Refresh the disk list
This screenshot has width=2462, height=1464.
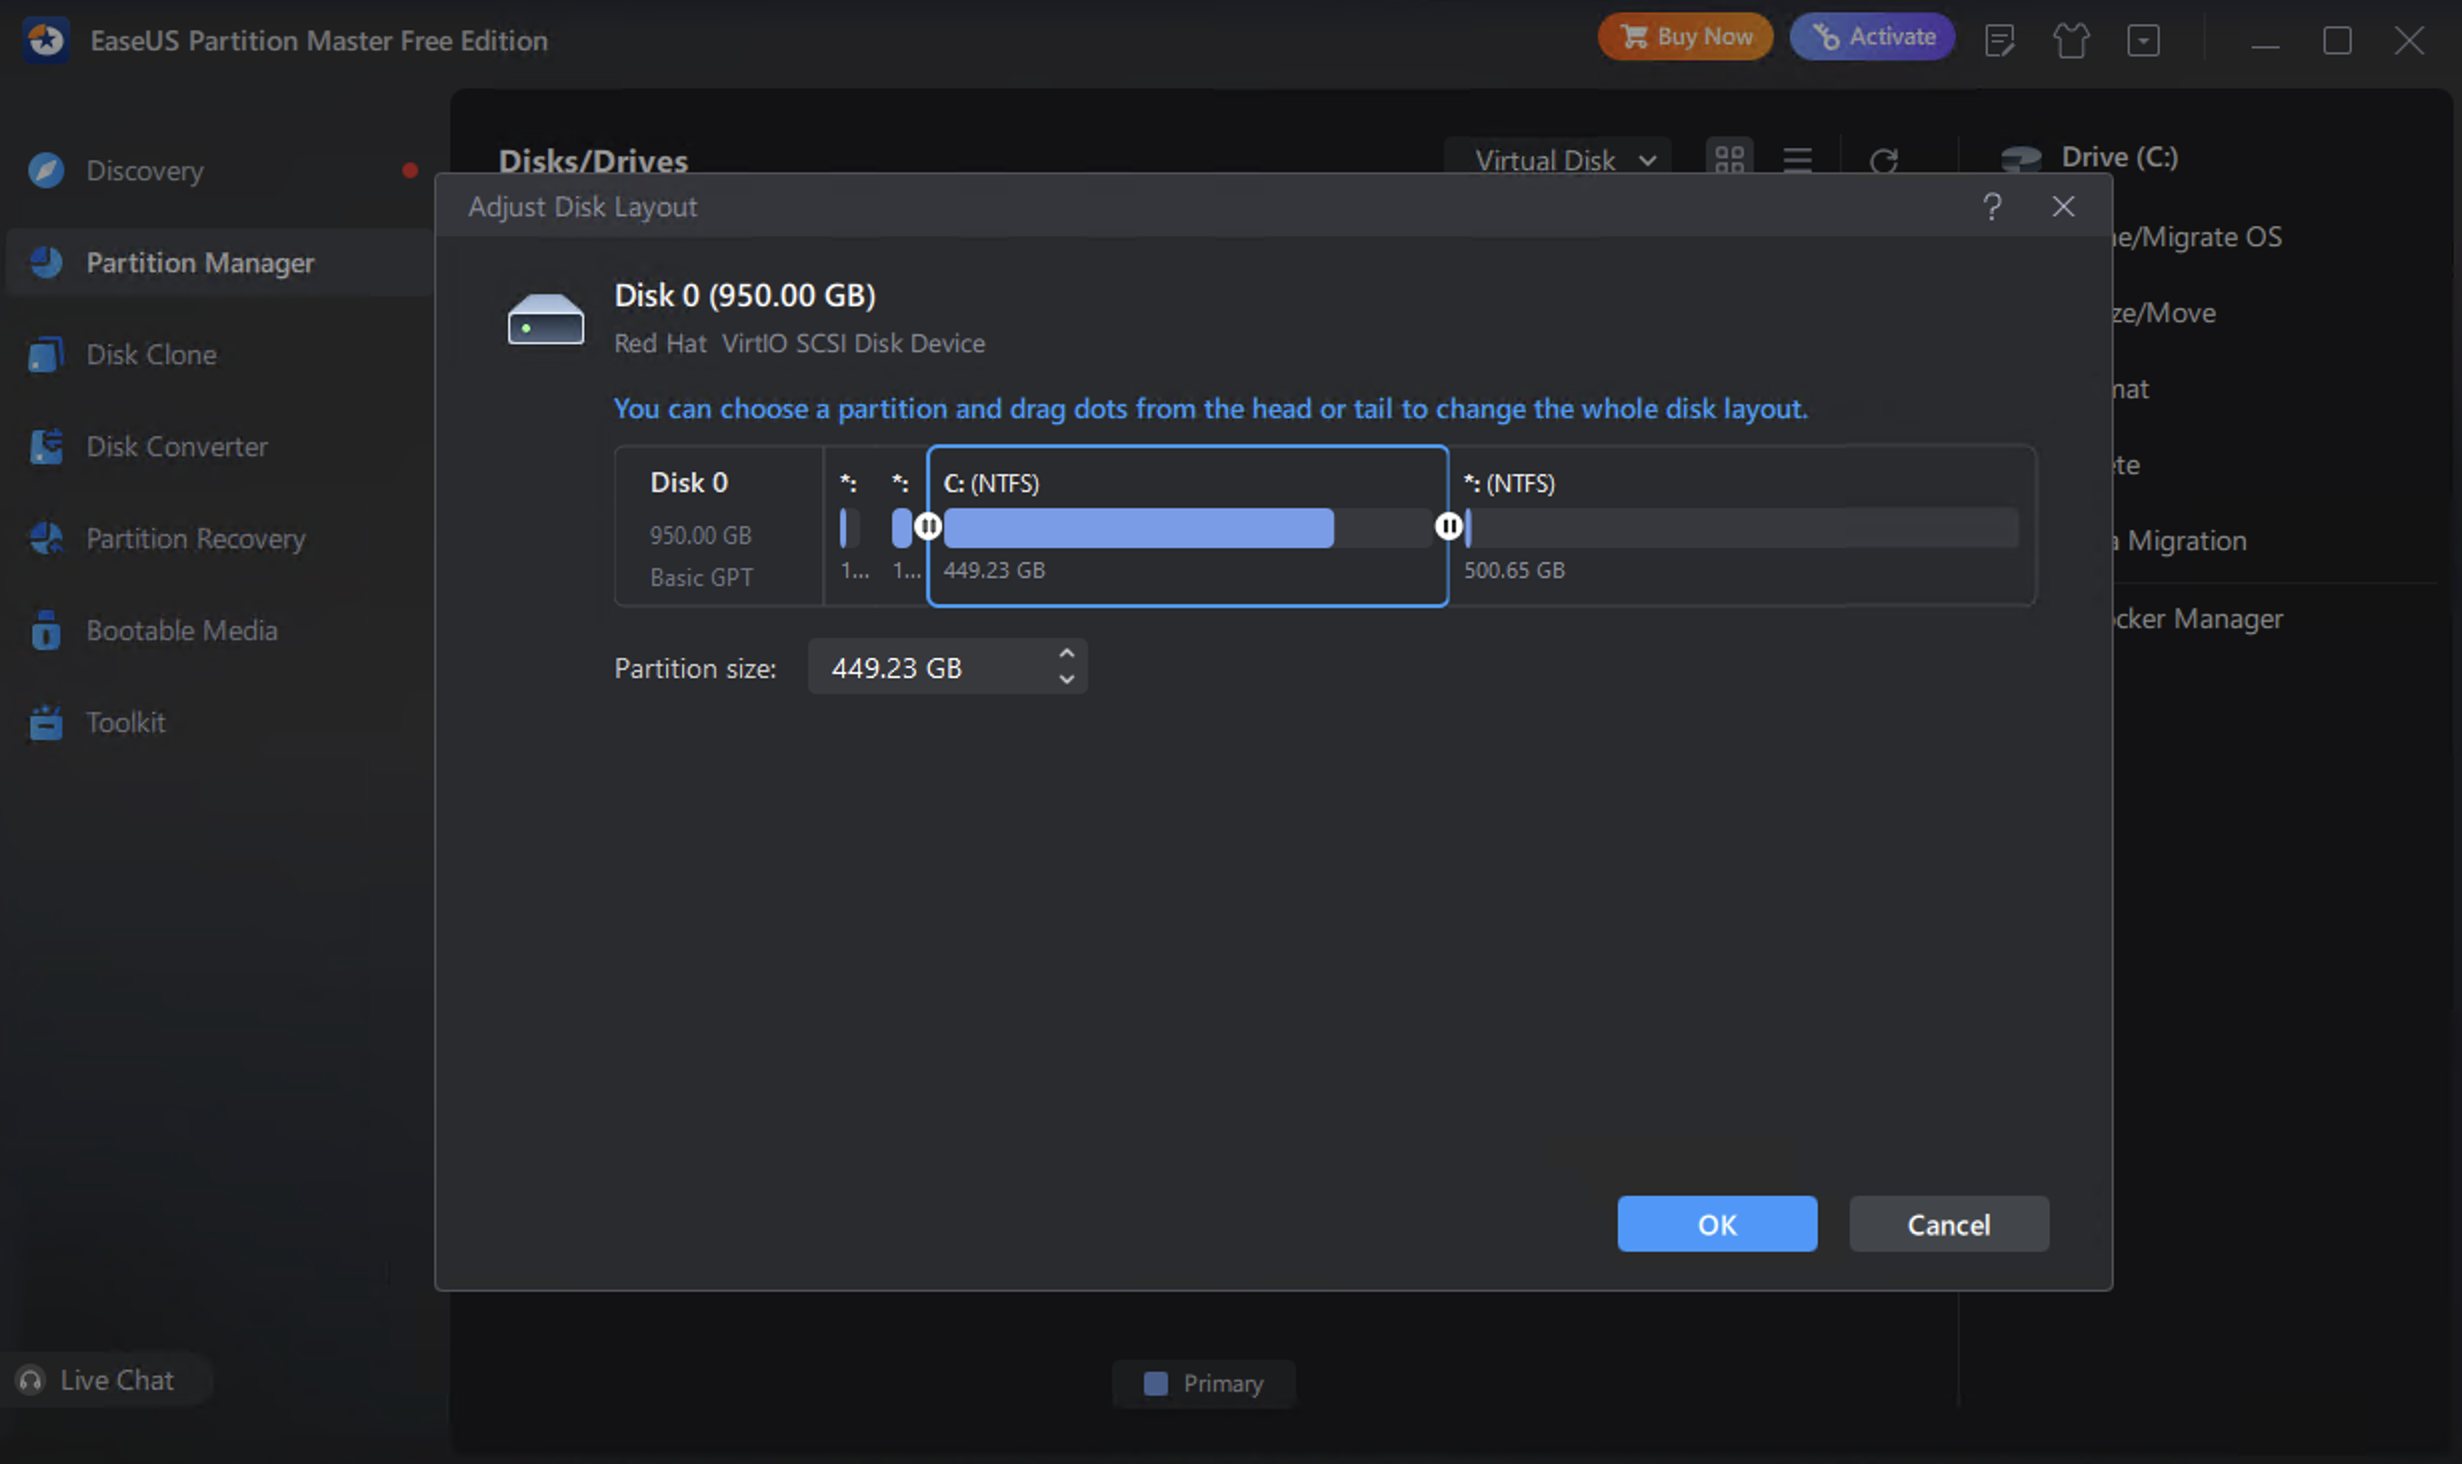[x=1884, y=160]
